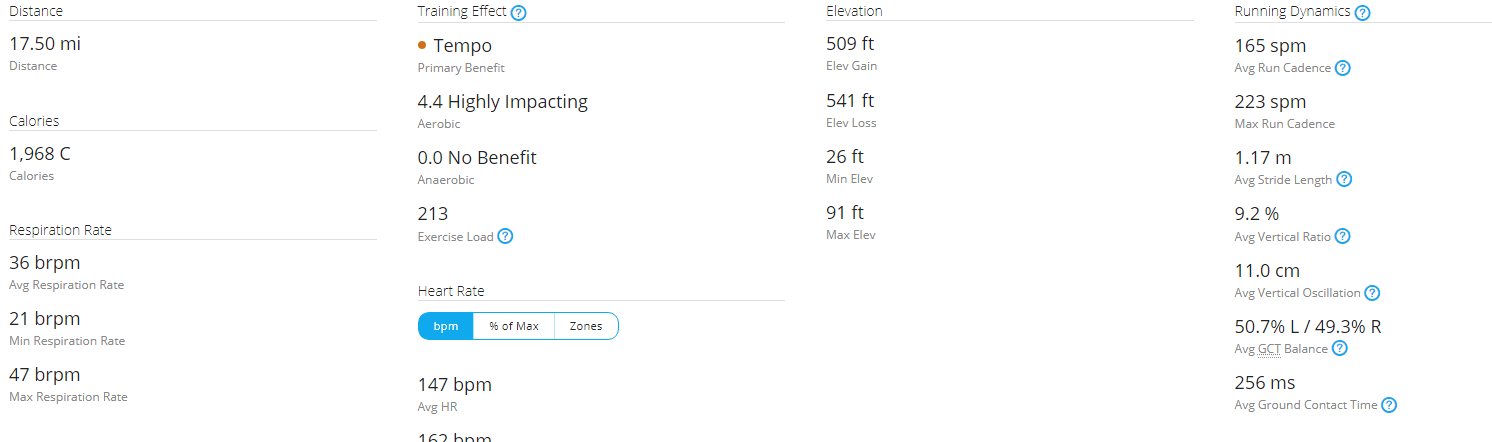Click the Training Effect section heading
1492x442 pixels.
tap(462, 12)
